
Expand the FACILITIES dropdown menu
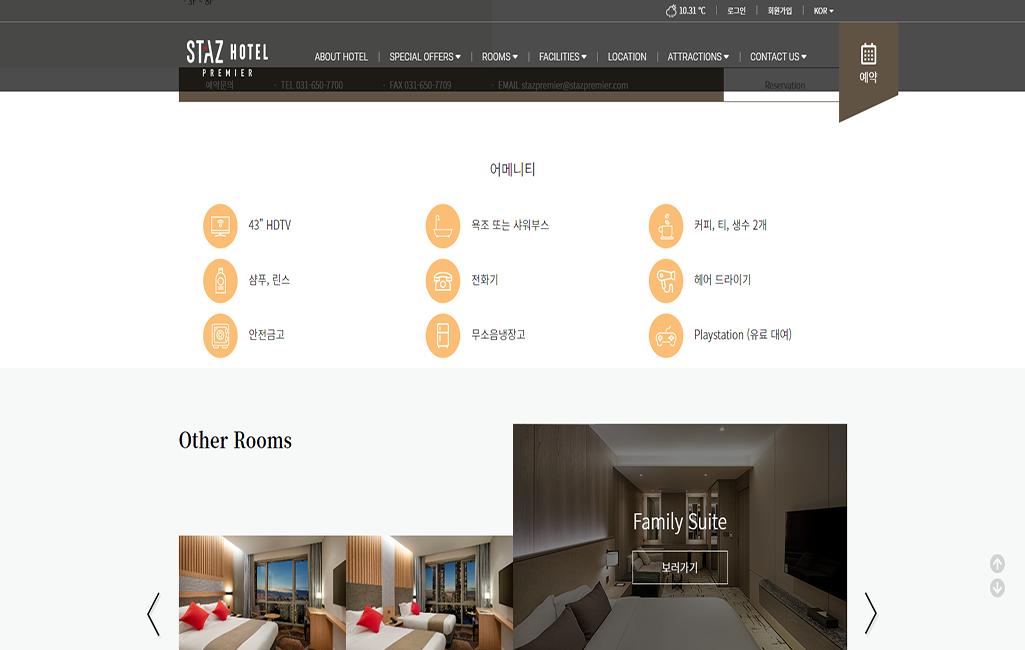click(x=562, y=57)
